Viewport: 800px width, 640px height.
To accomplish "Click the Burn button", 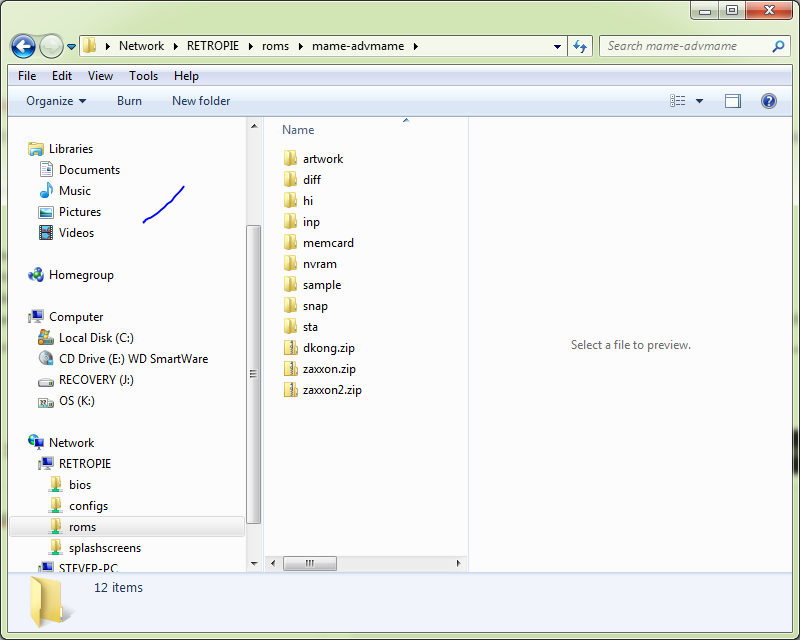I will 129,101.
